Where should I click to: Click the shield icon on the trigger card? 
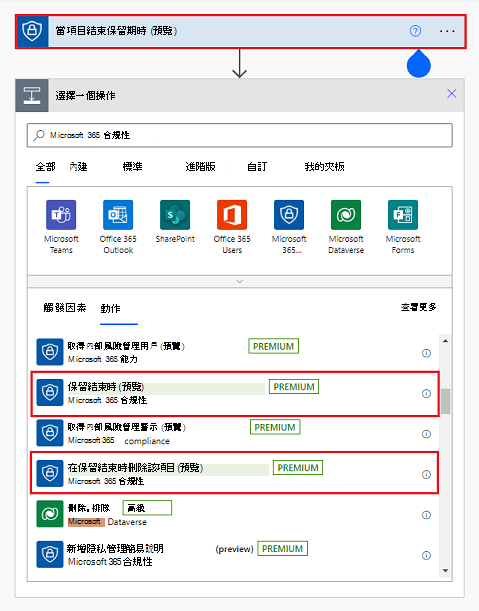click(x=32, y=32)
